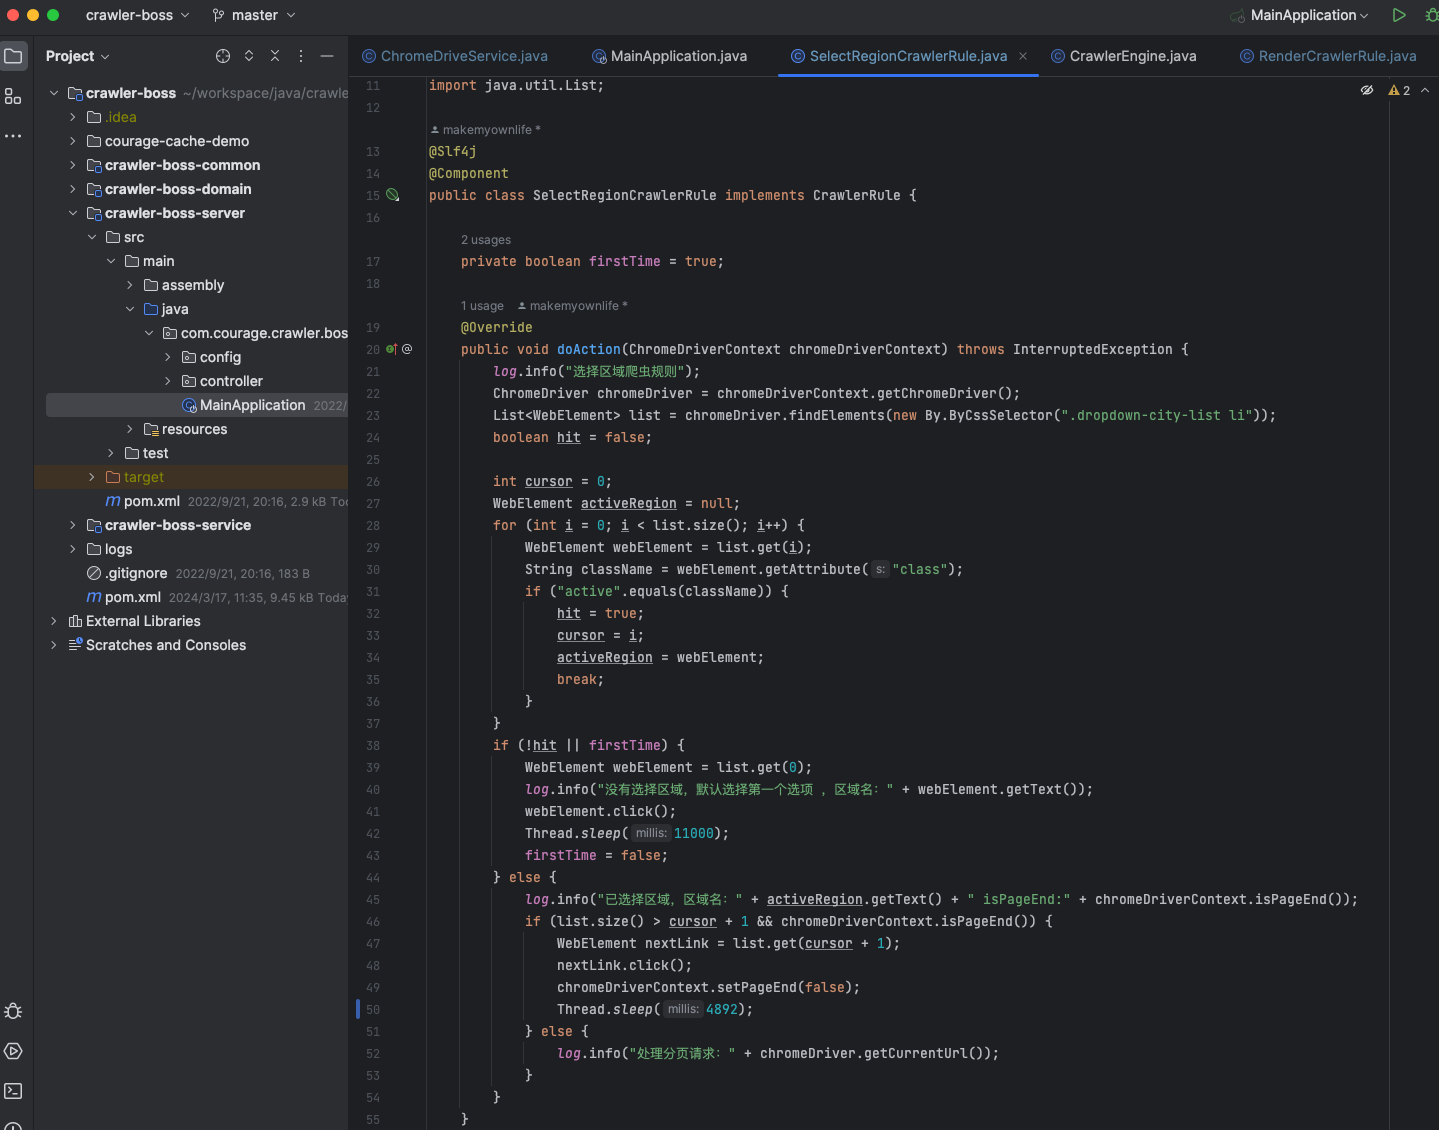Switch to MainApplication.java tab
1439x1130 pixels.
tap(669, 56)
